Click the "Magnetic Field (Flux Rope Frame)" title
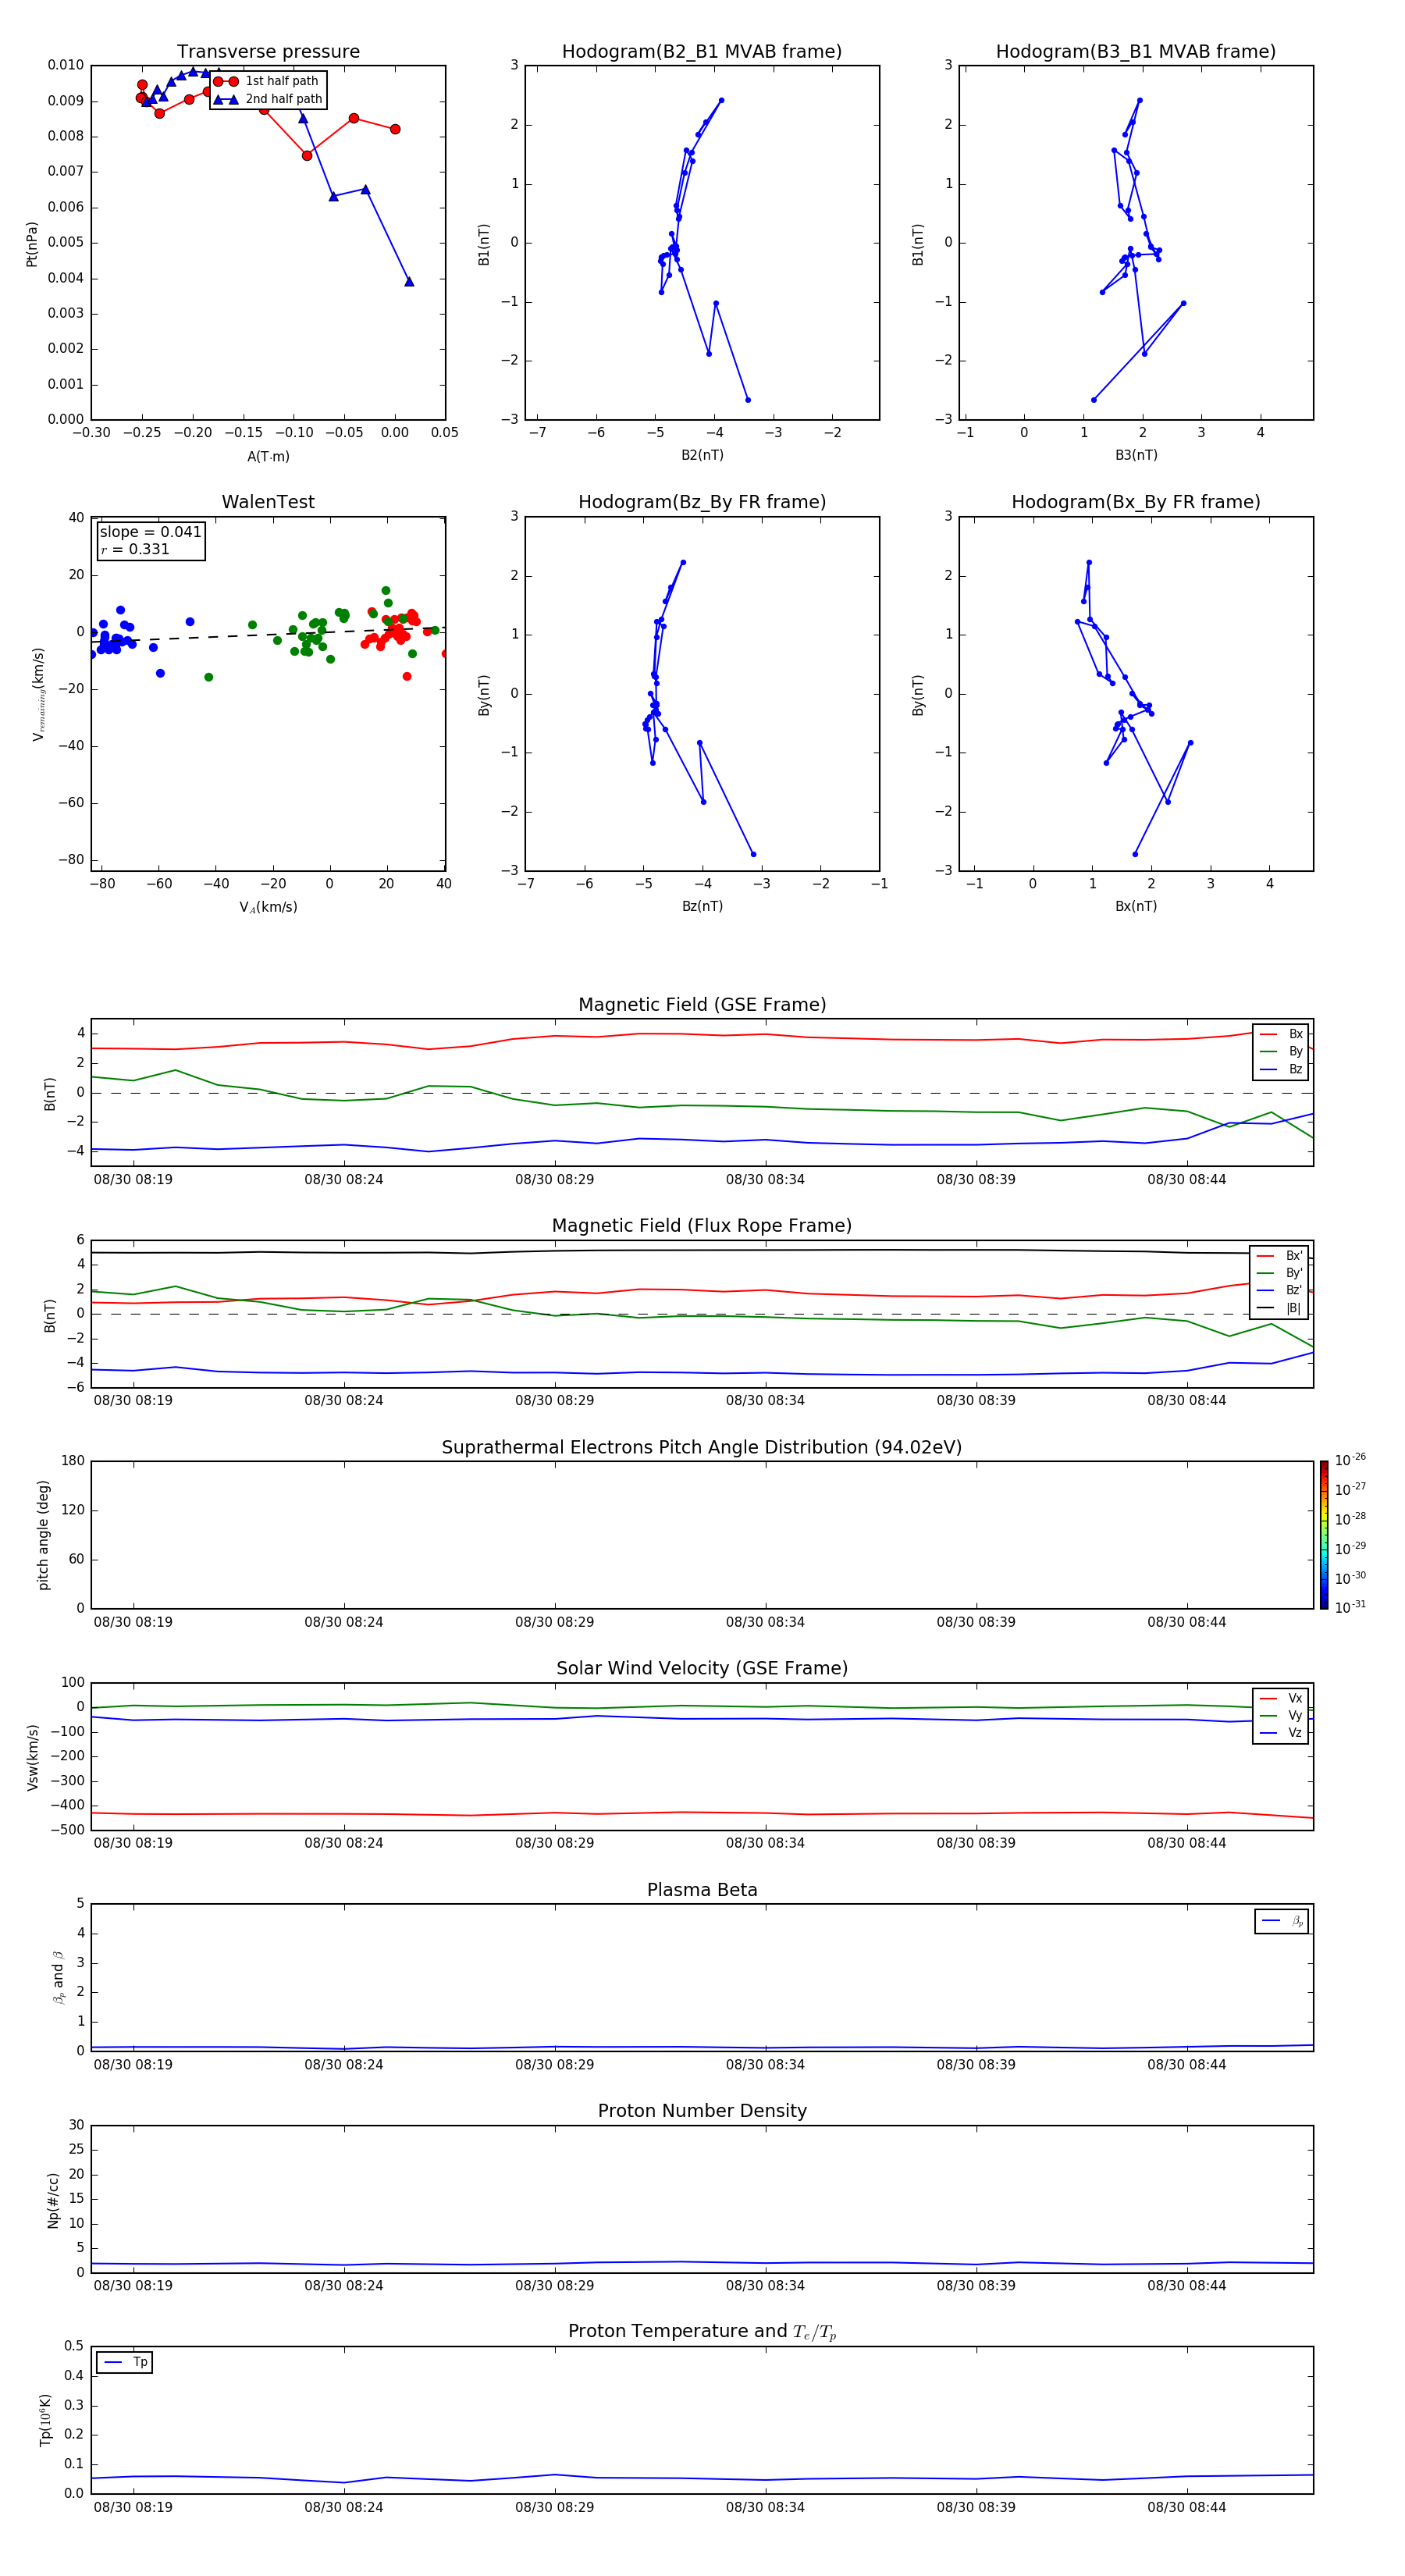 point(702,1226)
